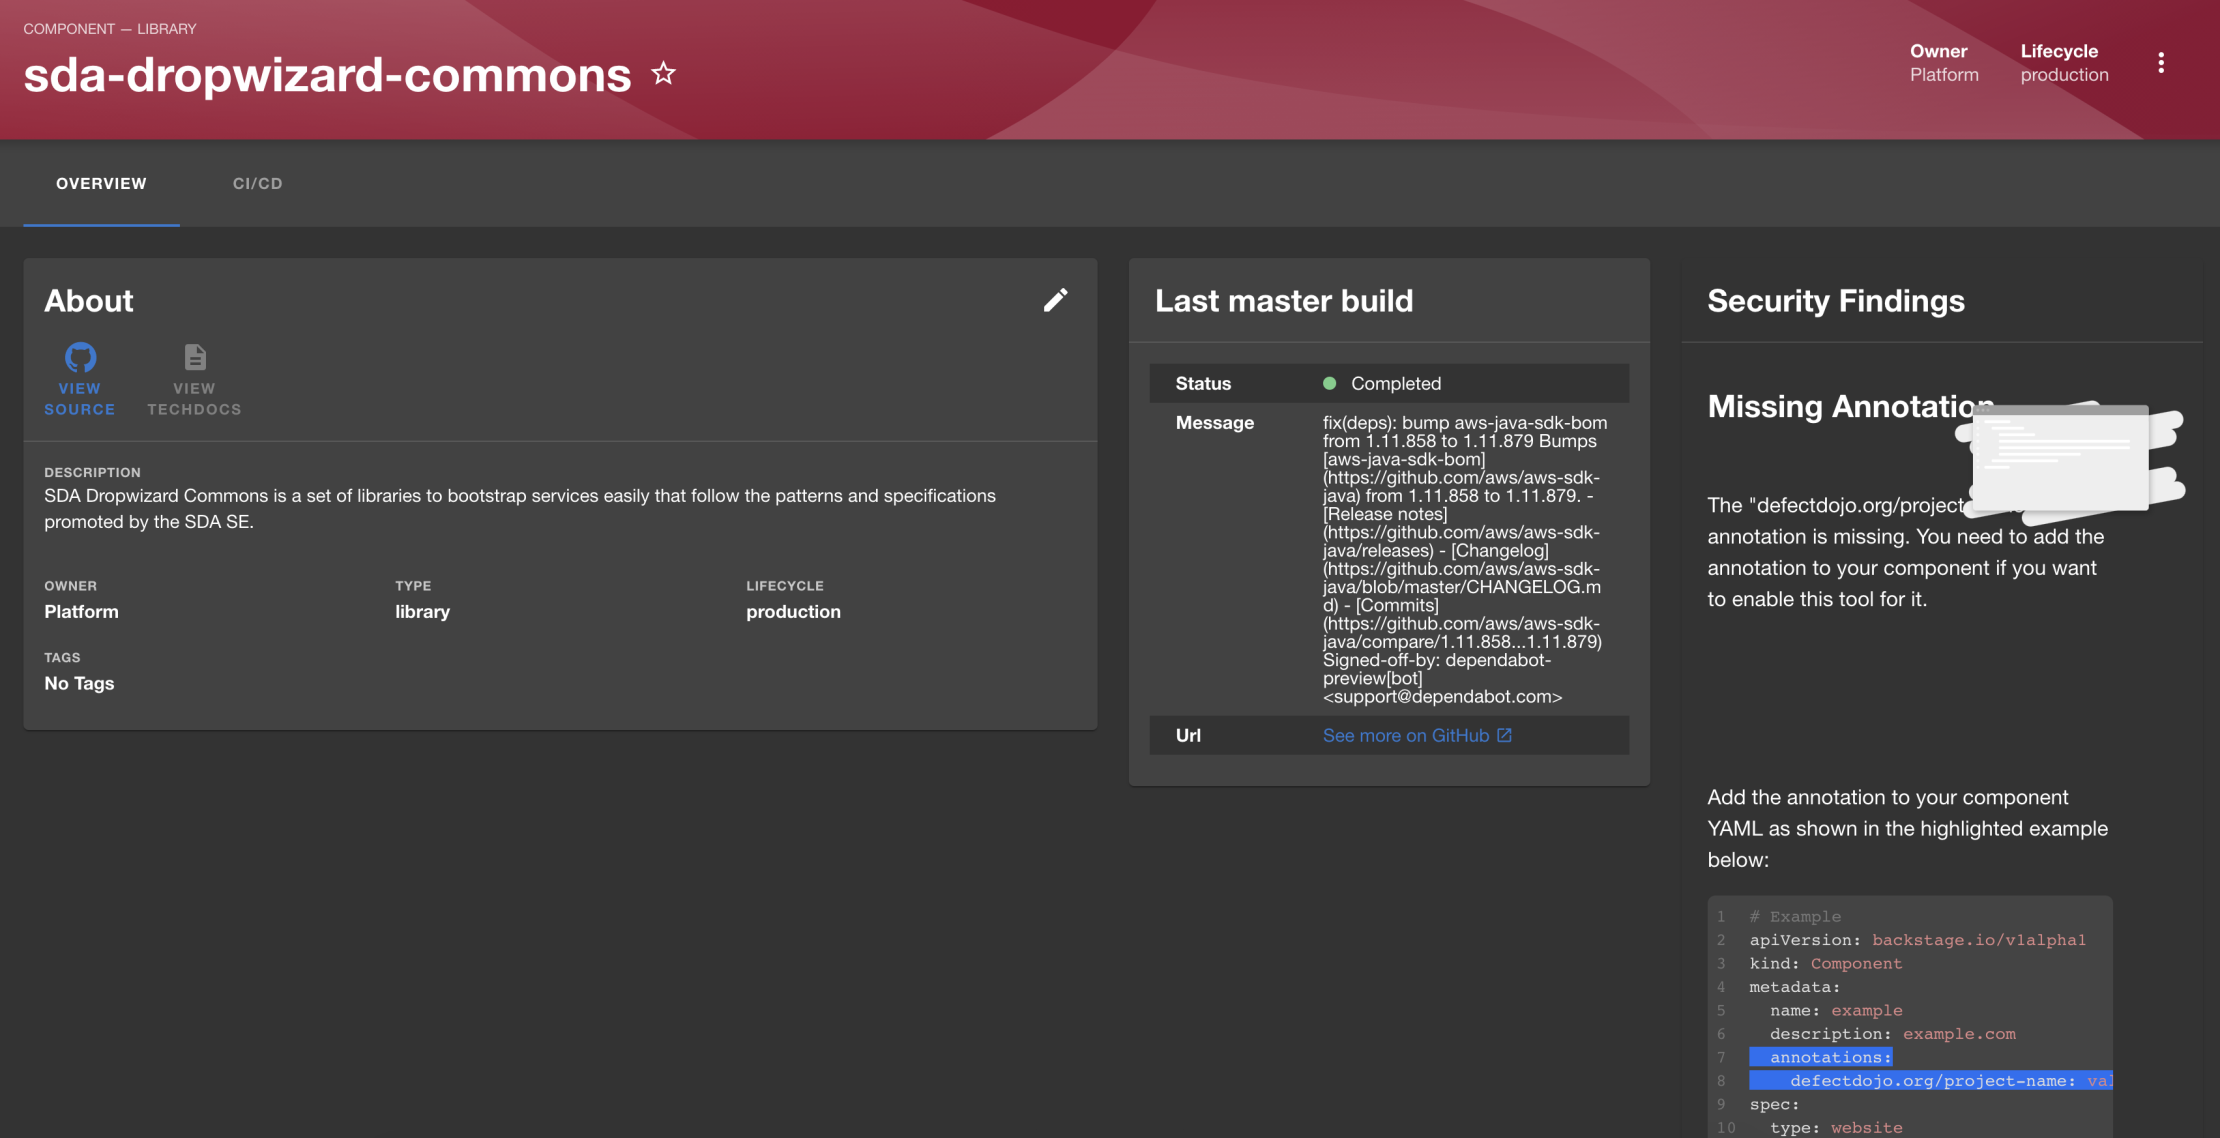
Task: Open View Source GitHub link
Action: [x=79, y=379]
